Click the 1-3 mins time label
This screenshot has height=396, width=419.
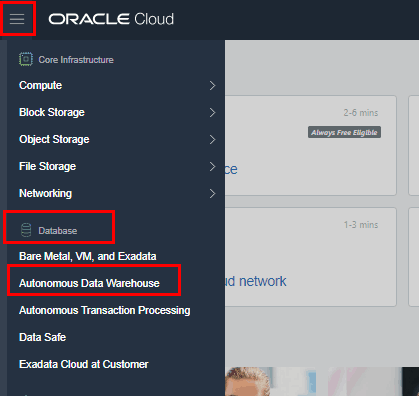(x=361, y=225)
